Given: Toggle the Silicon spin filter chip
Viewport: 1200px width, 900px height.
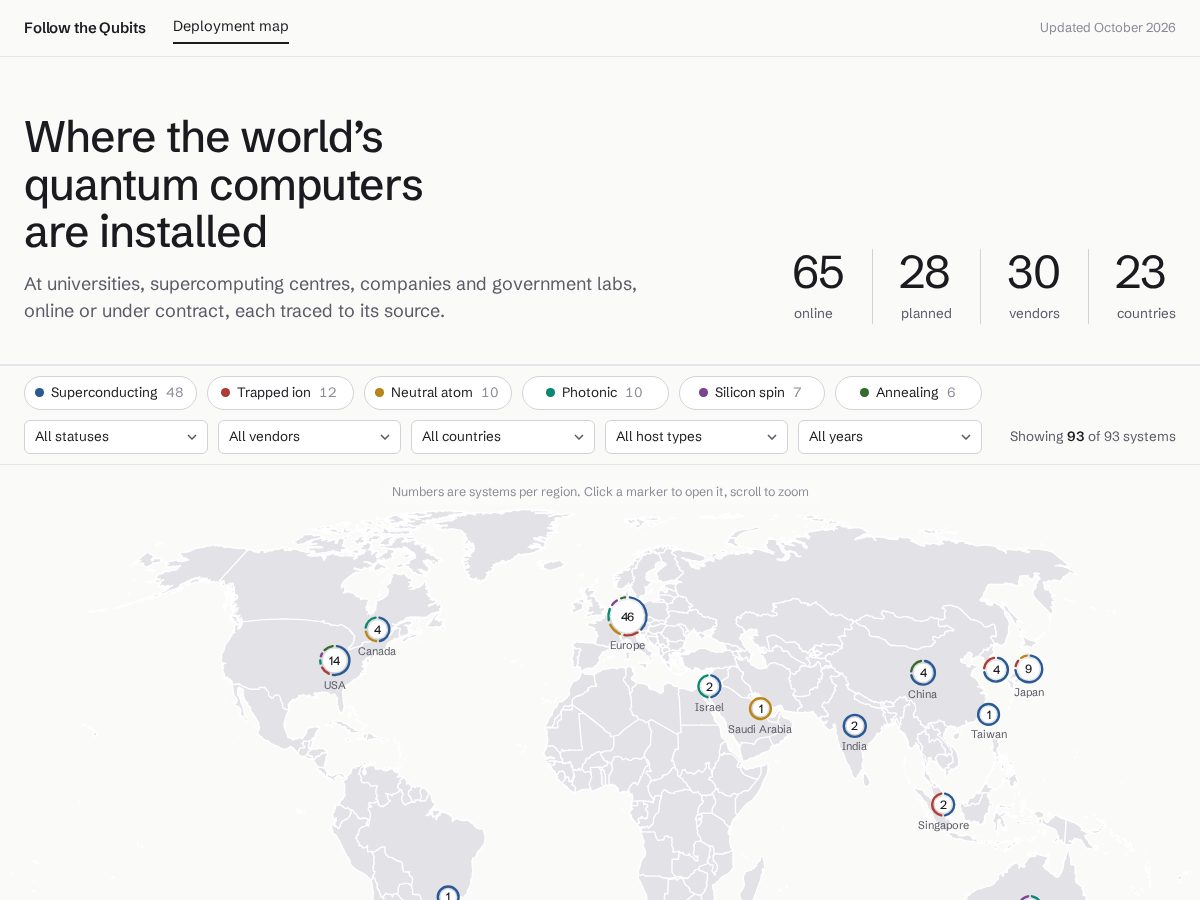Looking at the screenshot, I should [752, 393].
